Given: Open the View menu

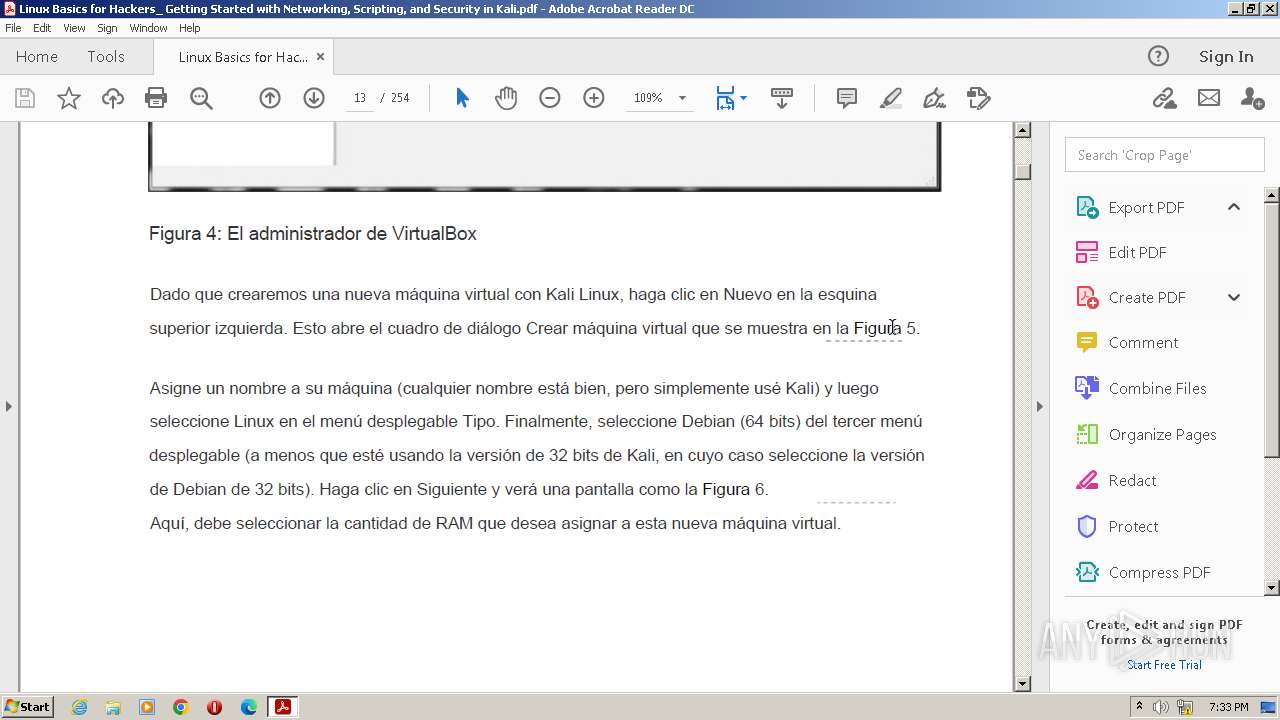Looking at the screenshot, I should [74, 28].
